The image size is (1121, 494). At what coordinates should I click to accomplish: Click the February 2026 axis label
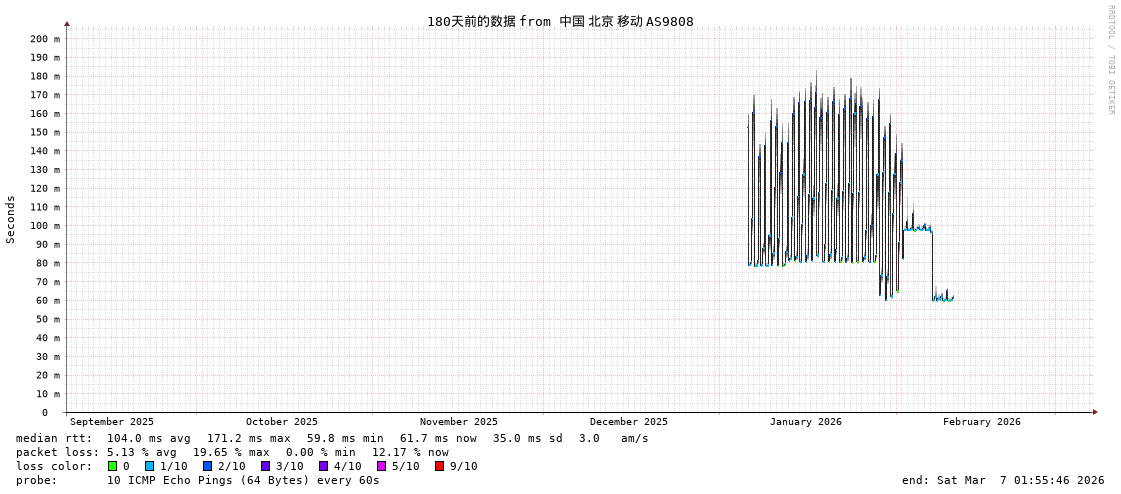point(981,422)
